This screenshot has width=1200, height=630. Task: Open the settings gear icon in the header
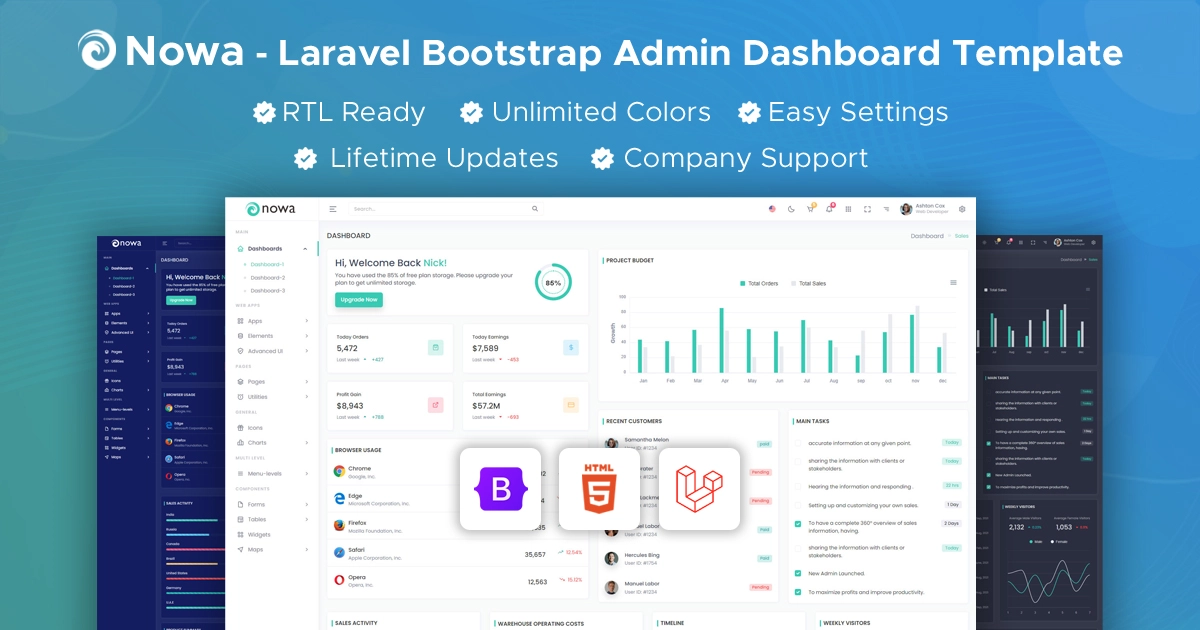point(962,209)
